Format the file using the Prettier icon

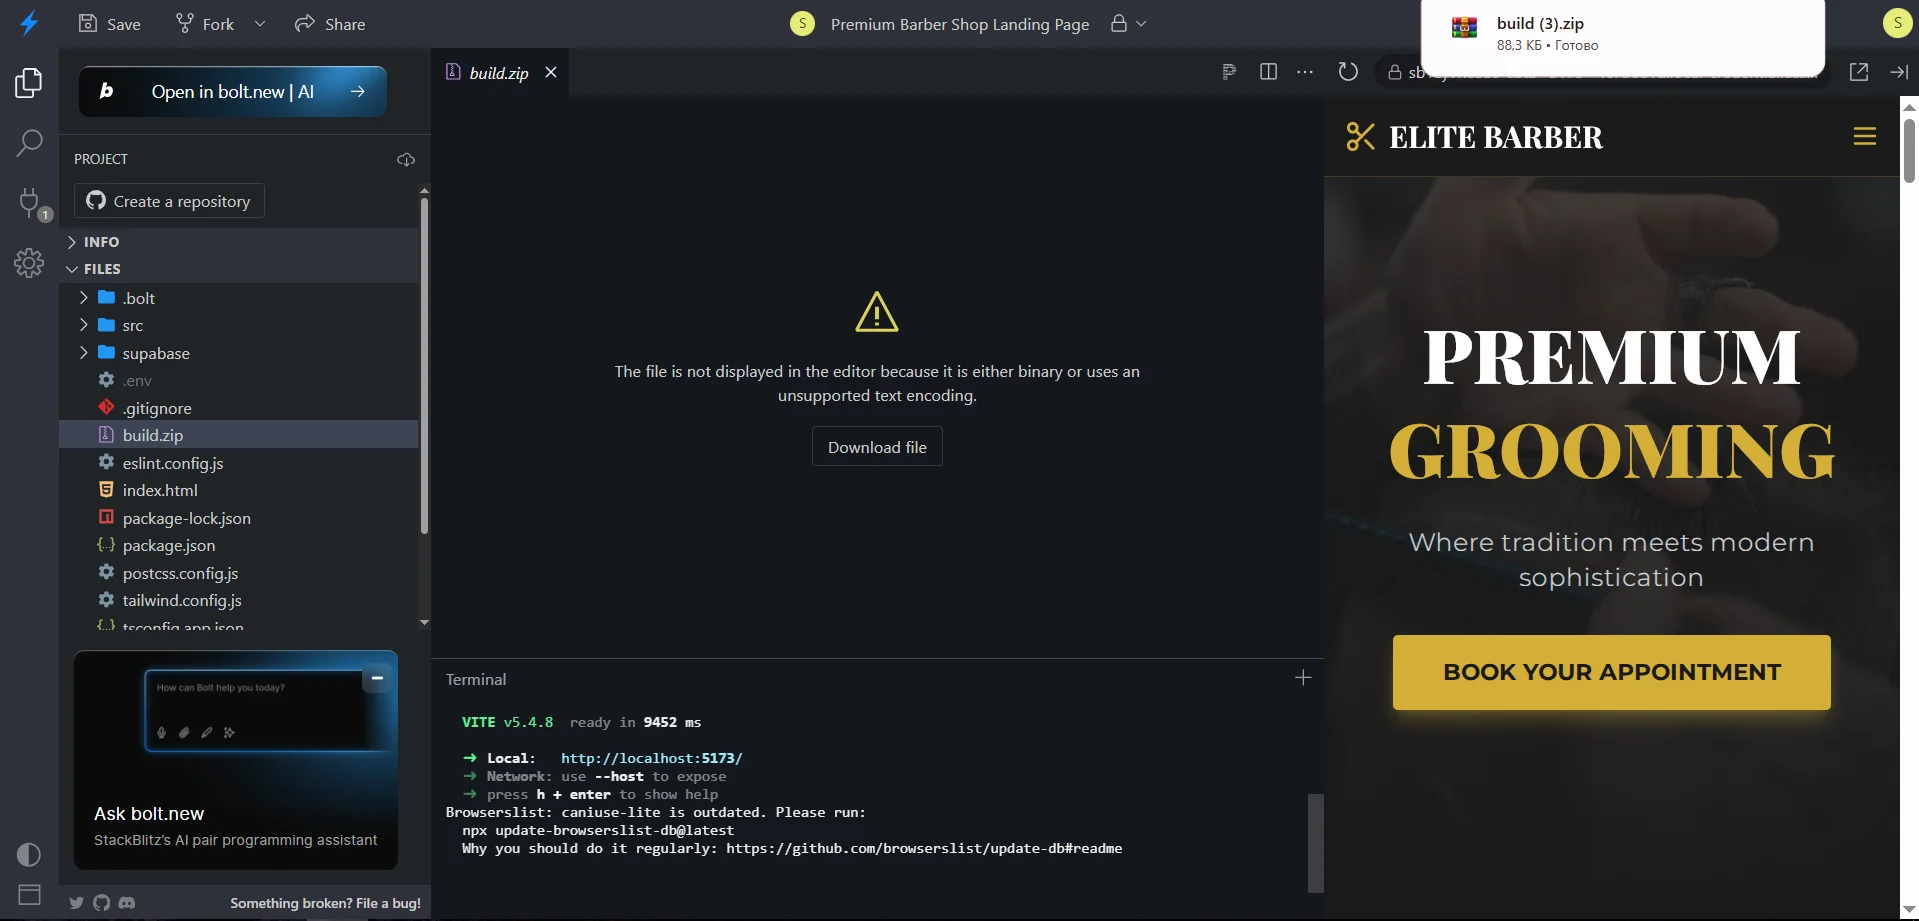point(1228,71)
